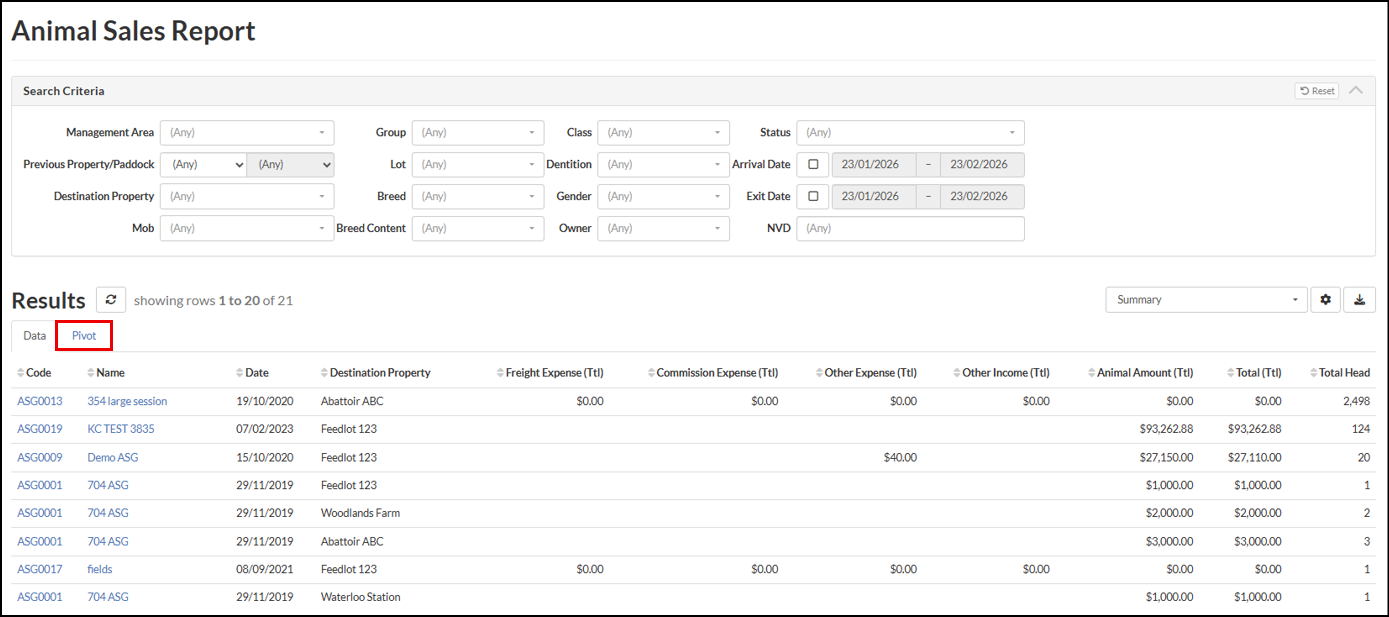The image size is (1389, 617).
Task: Open the Management Area dropdown
Action: click(x=247, y=133)
